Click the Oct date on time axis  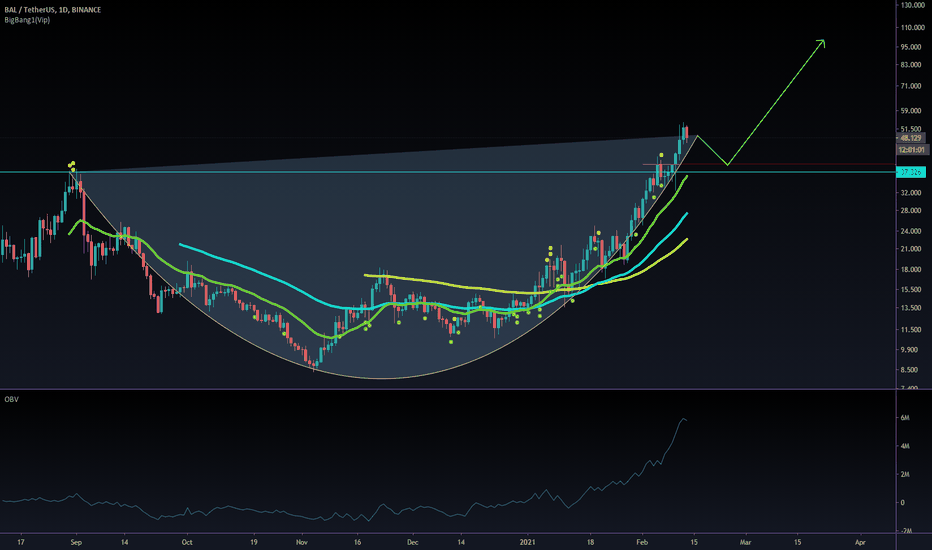tap(187, 542)
